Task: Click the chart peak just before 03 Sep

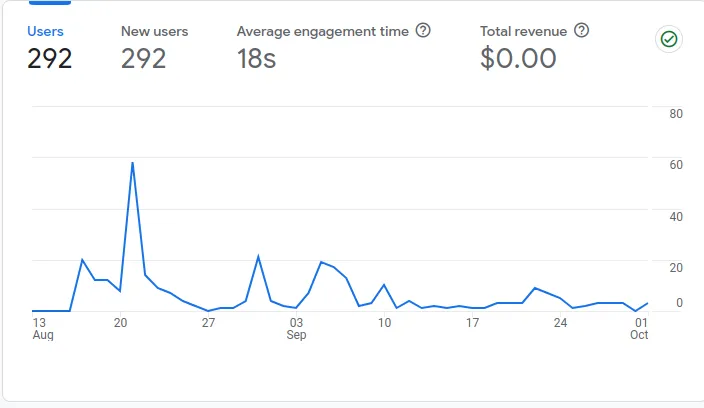Action: (258, 257)
